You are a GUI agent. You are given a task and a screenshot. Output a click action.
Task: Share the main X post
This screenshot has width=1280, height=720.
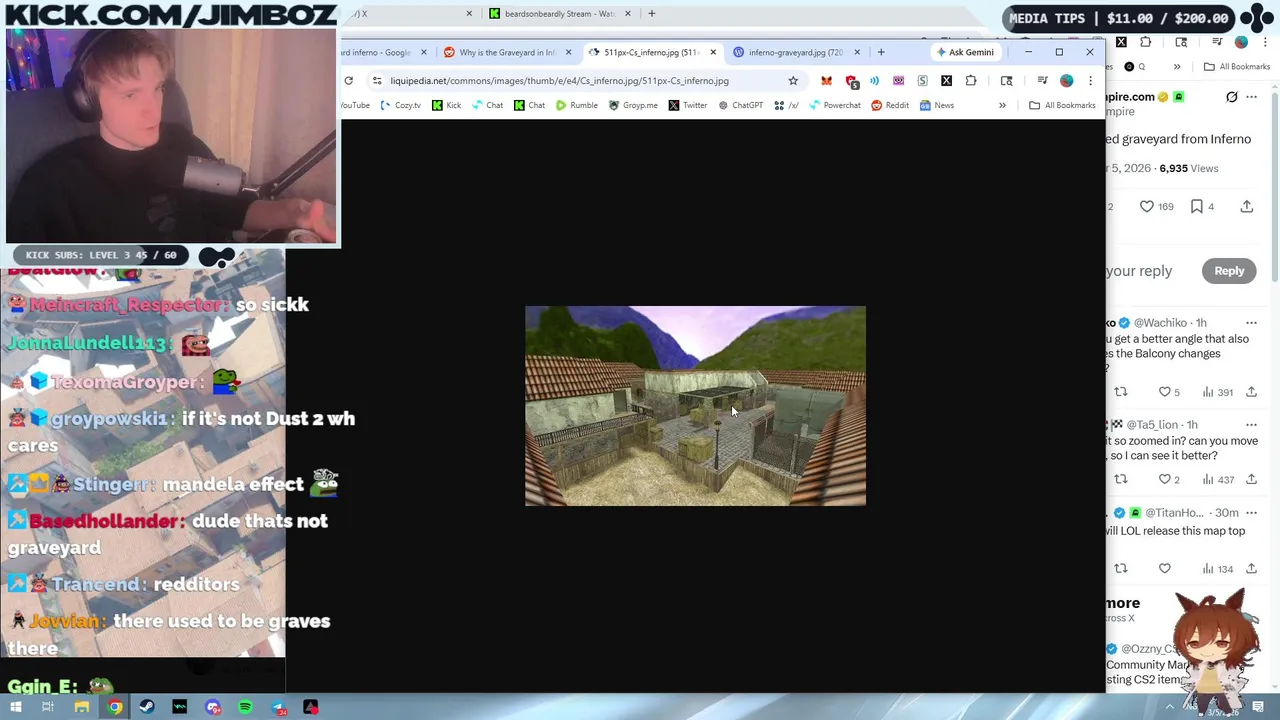[x=1246, y=206]
